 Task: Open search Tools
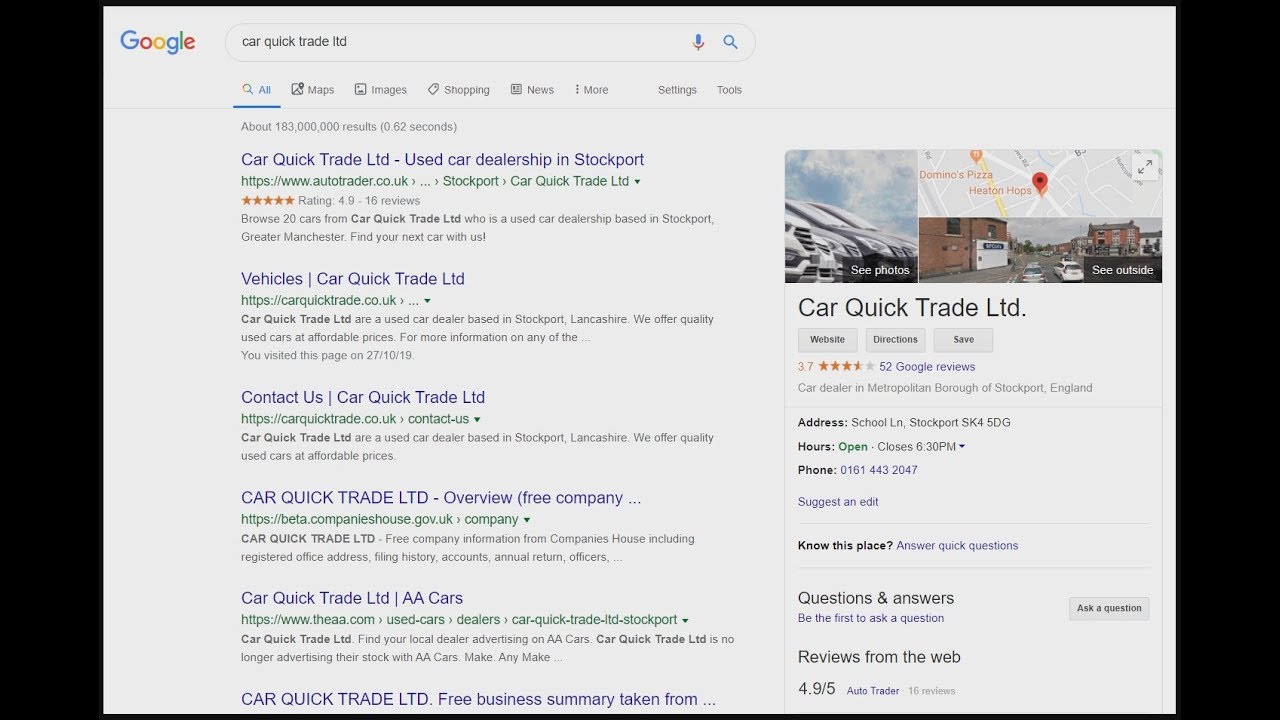[x=729, y=89]
